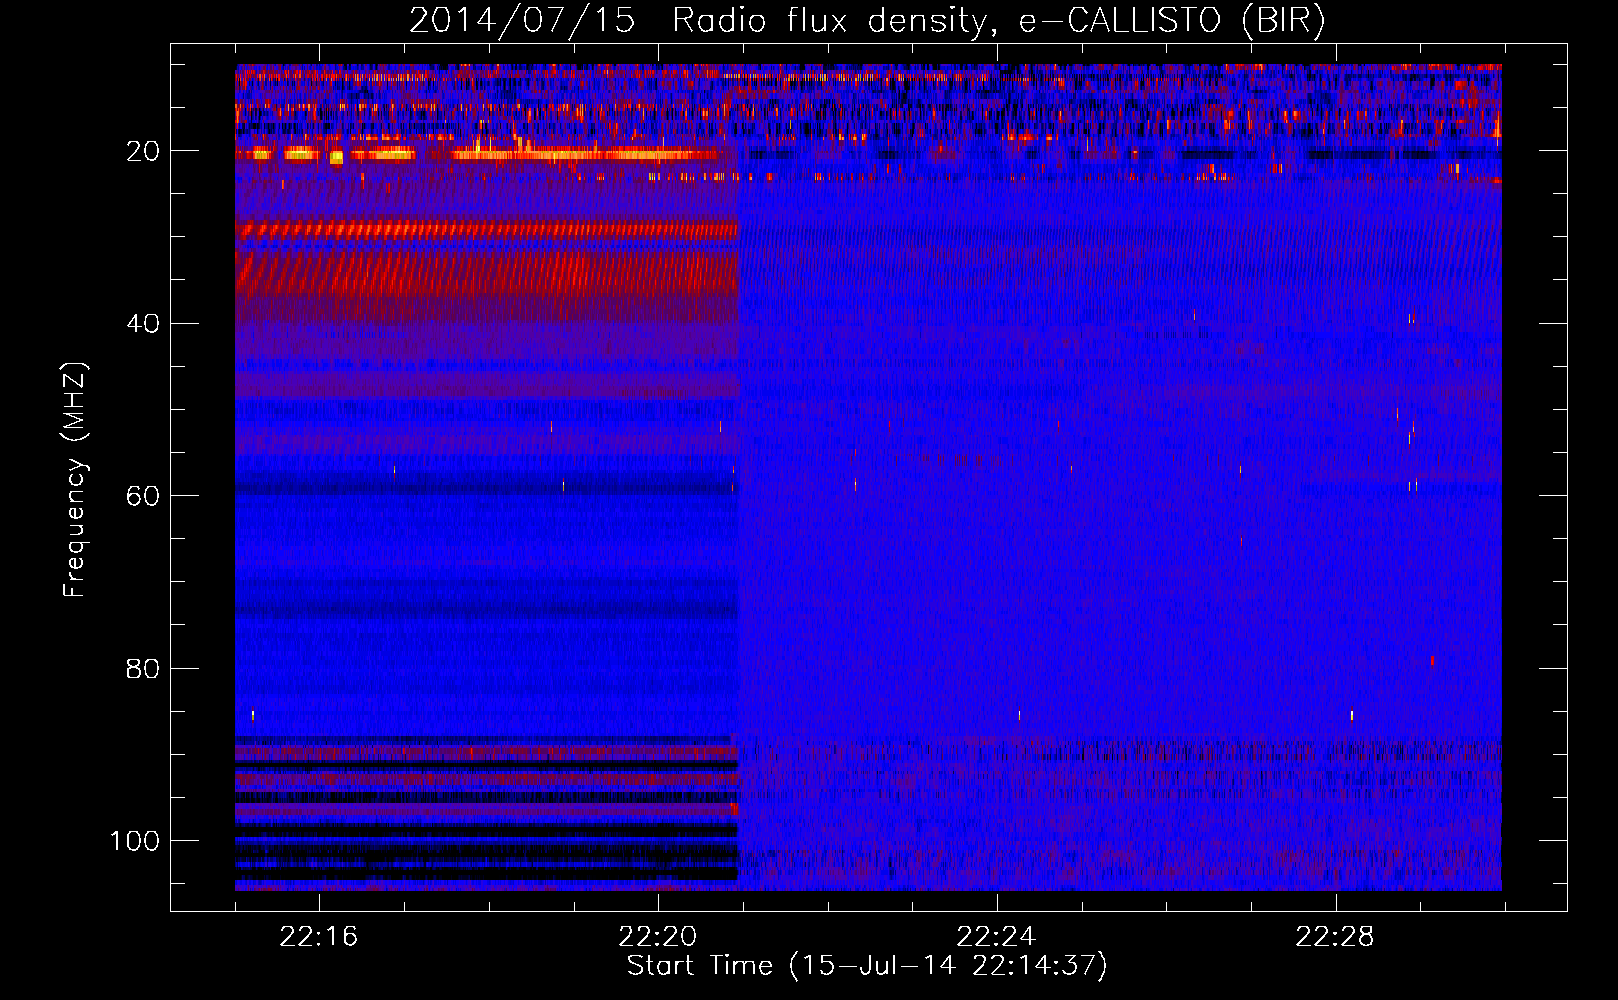Image resolution: width=1618 pixels, height=1000 pixels.
Task: Click the red striped band near 30 MHz
Action: pyautogui.click(x=487, y=230)
